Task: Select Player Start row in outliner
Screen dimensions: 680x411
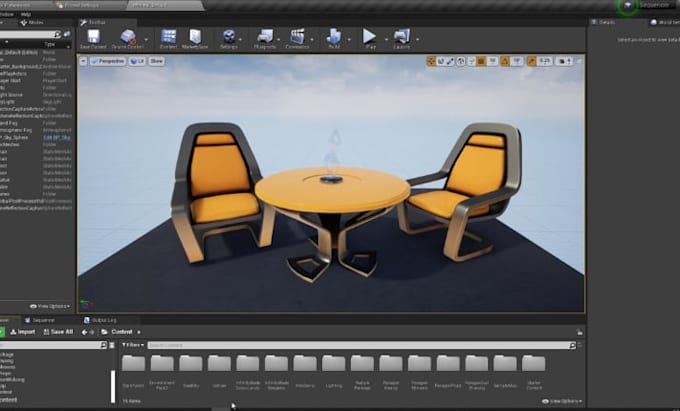Action: 36,81
